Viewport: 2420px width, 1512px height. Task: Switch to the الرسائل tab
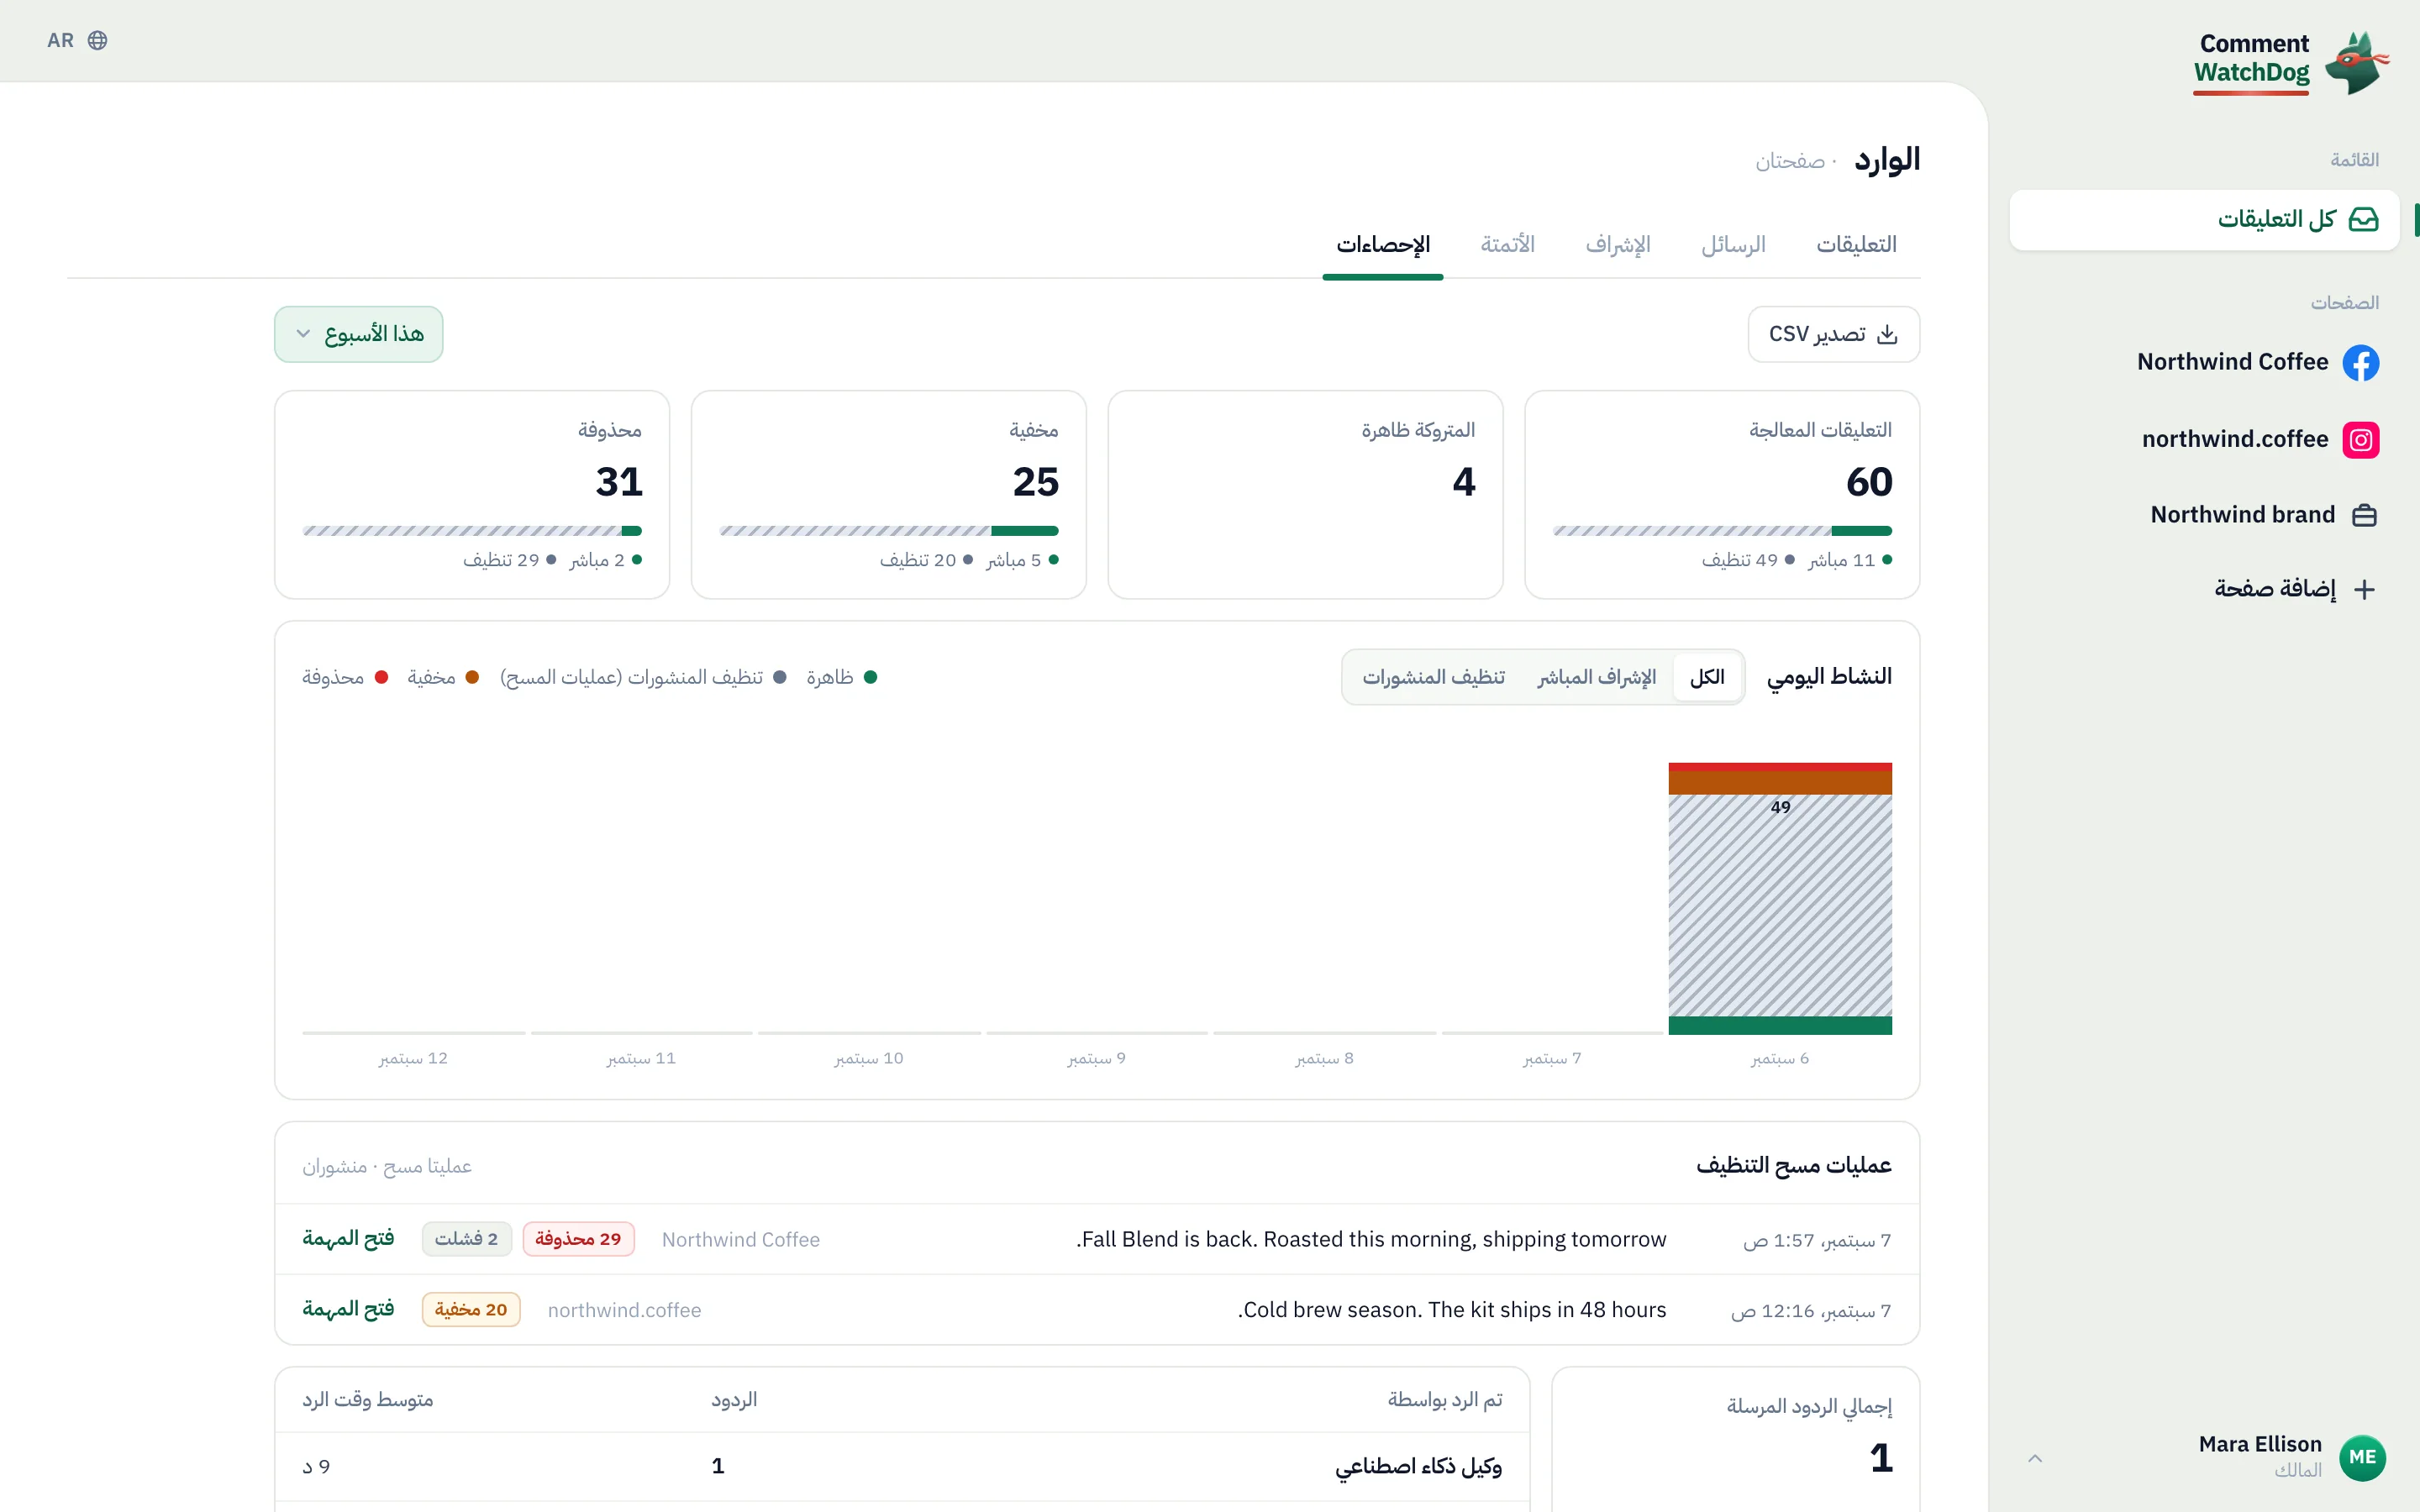point(1733,245)
